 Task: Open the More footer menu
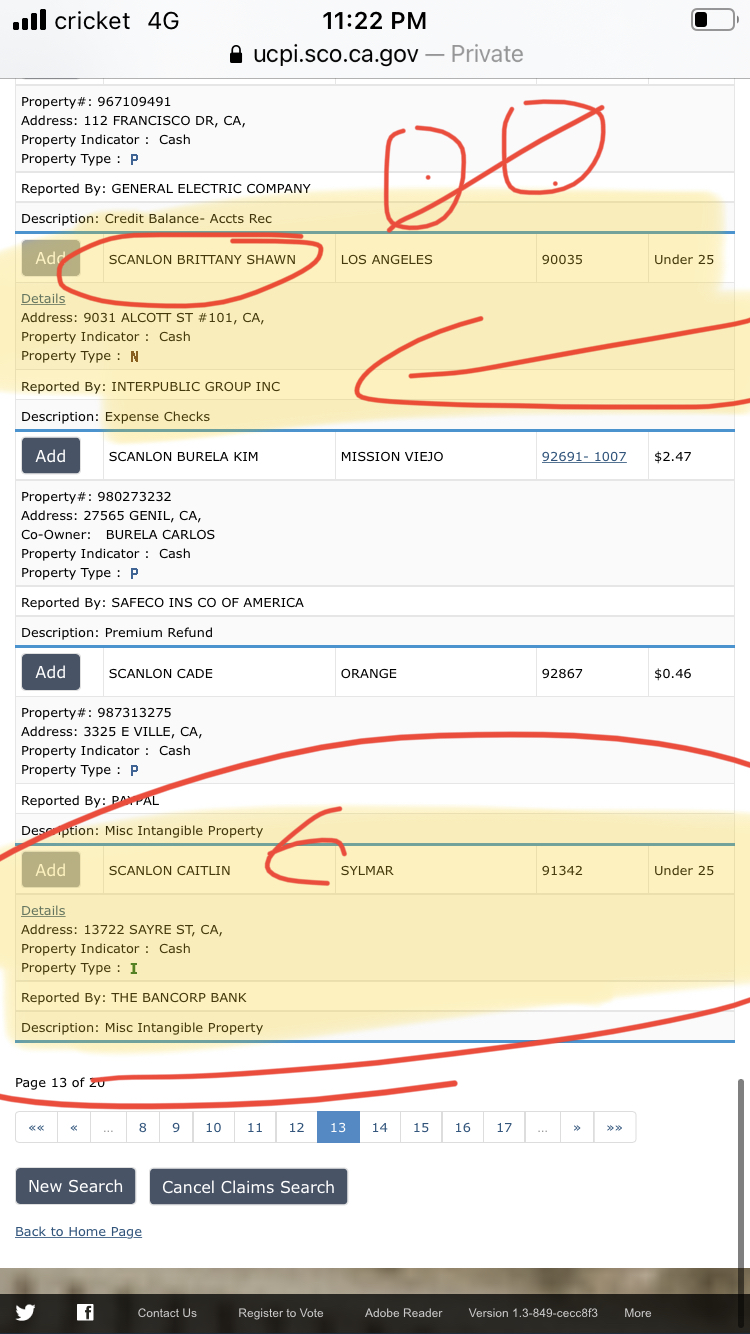[638, 1313]
